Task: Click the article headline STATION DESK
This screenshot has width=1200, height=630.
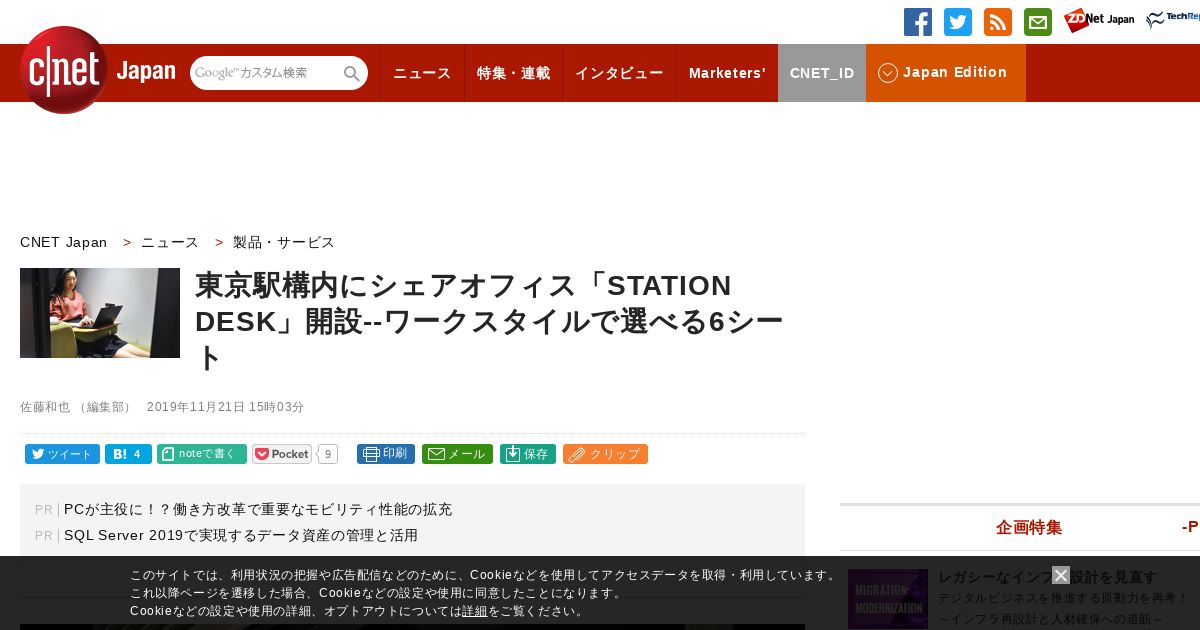Action: coord(490,320)
